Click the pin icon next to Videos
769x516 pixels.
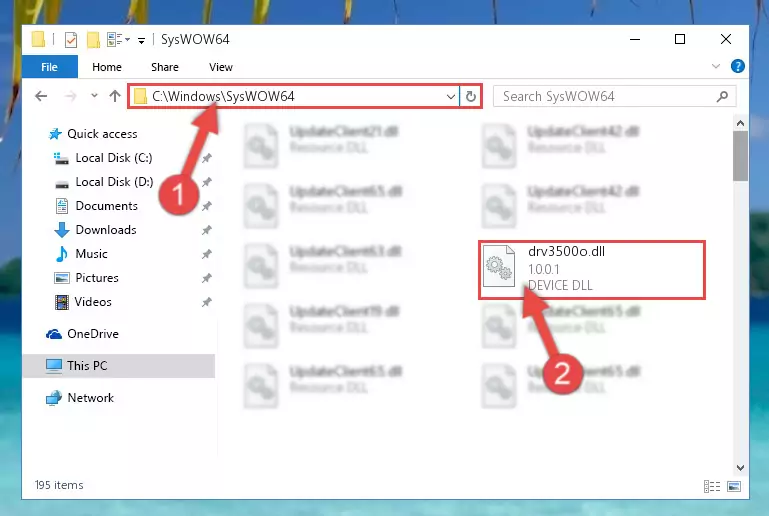pos(207,302)
